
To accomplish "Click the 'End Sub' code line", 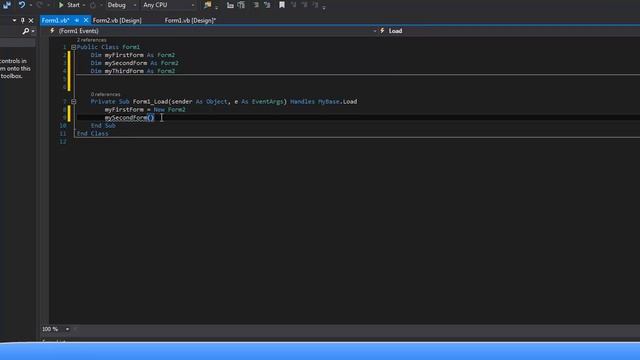I will [103, 125].
